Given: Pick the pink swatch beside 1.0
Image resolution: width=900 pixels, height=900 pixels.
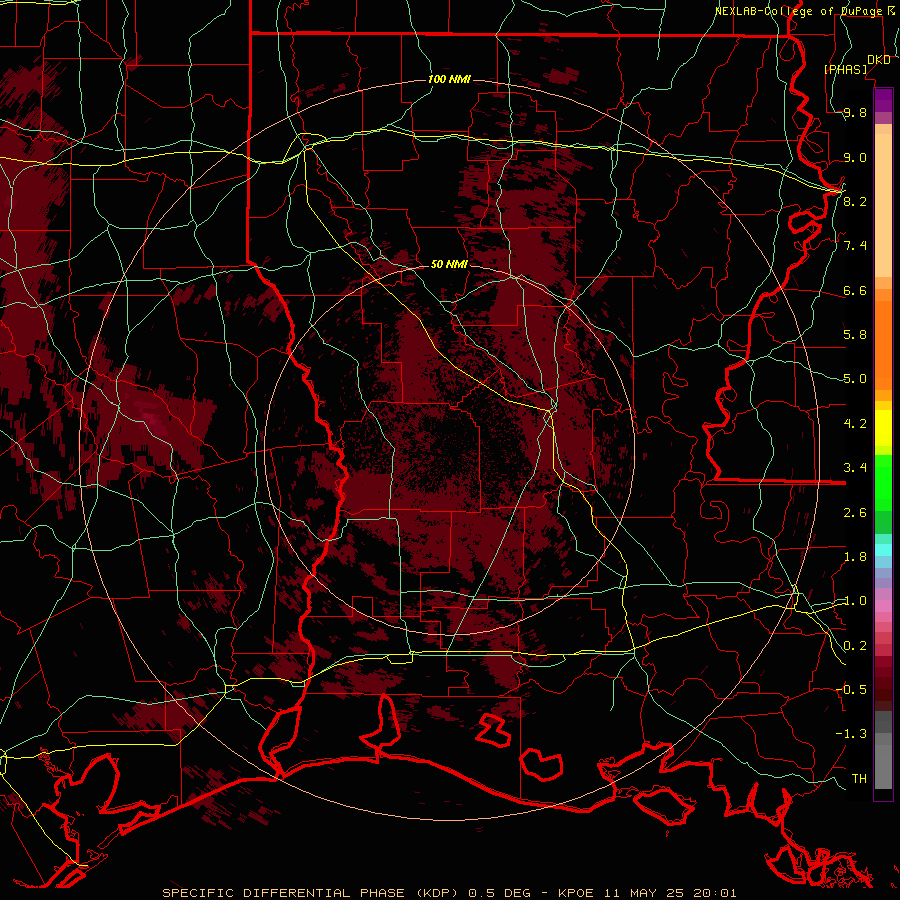Looking at the screenshot, I should pos(883,606).
